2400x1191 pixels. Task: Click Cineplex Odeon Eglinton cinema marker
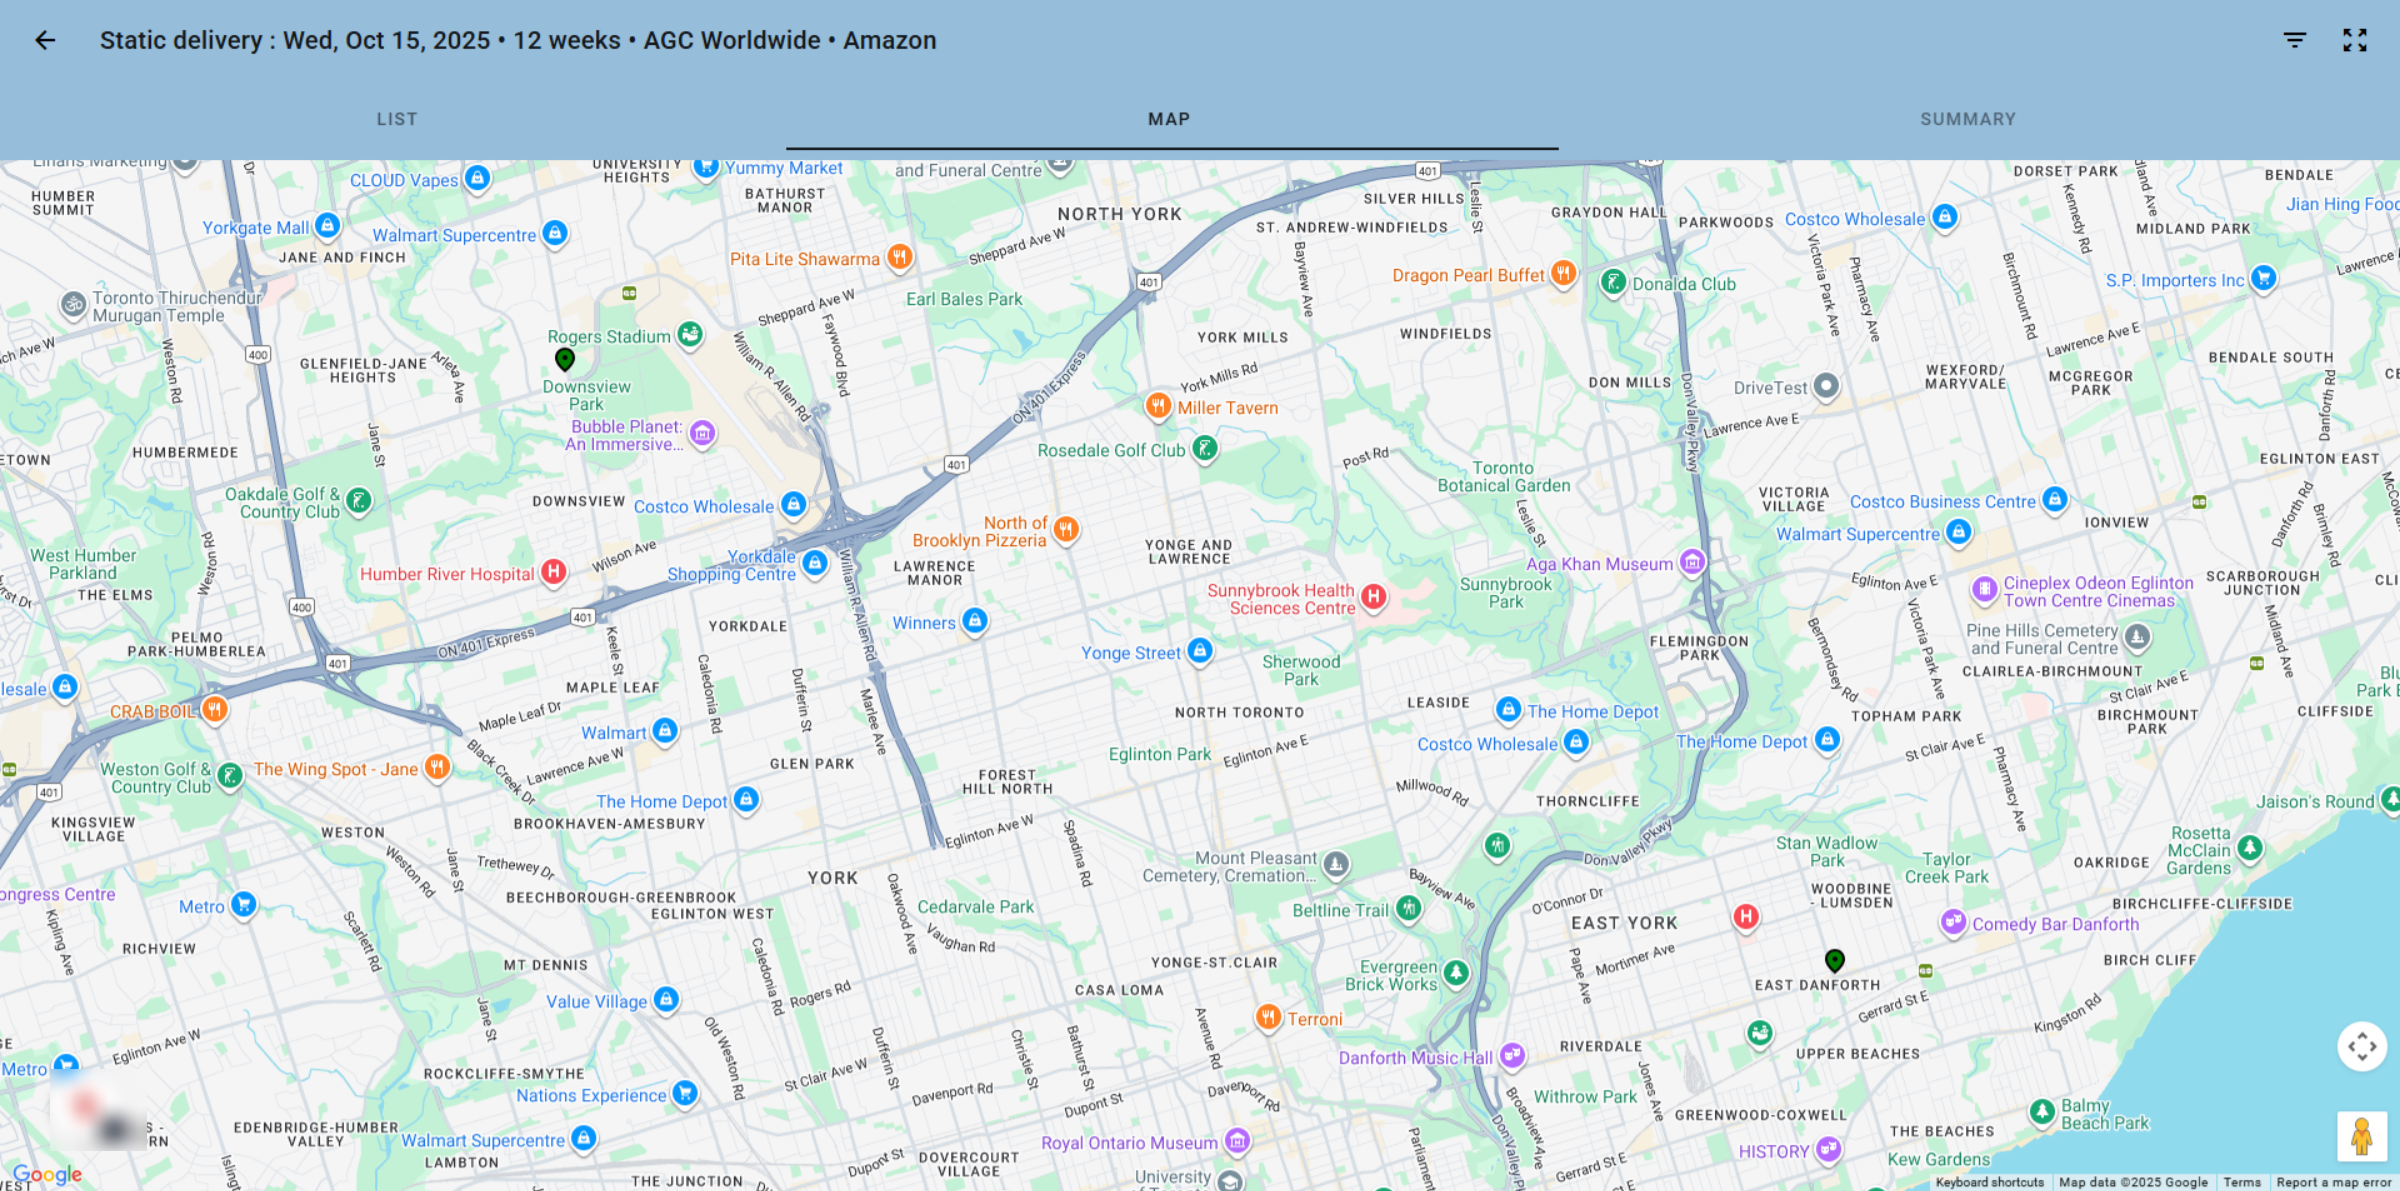[1984, 589]
